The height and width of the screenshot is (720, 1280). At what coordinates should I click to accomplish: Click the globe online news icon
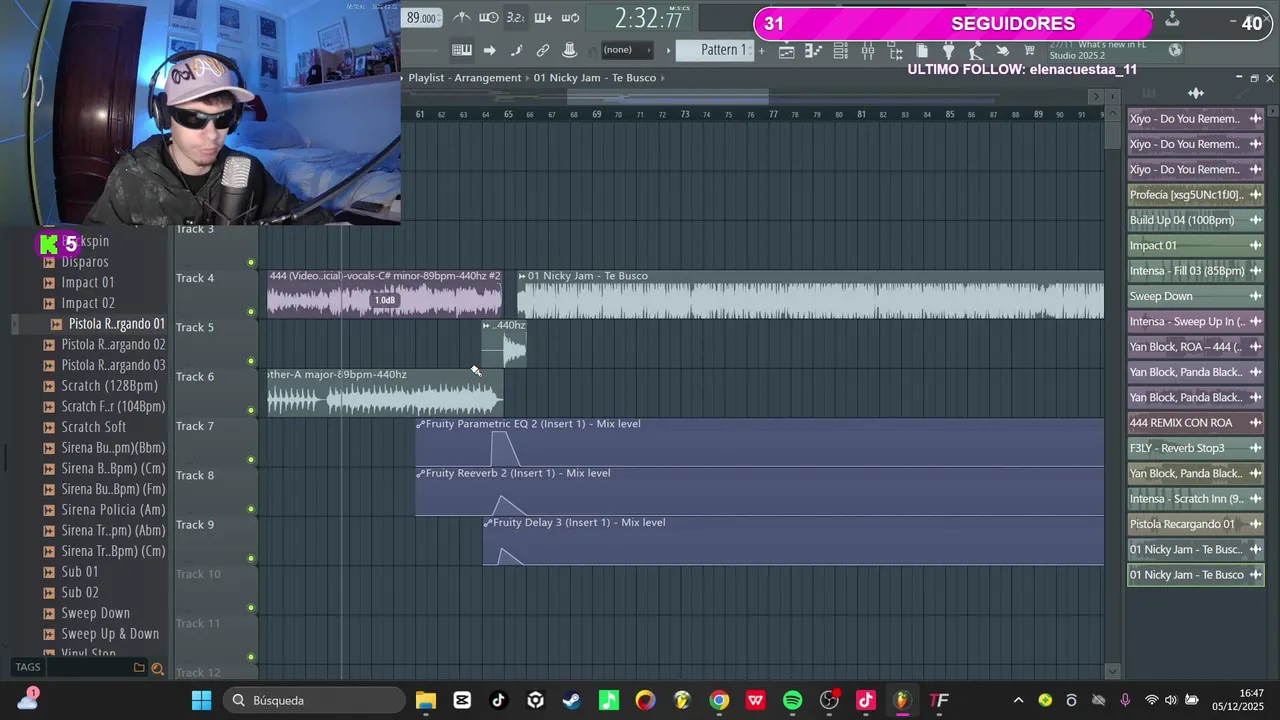(1175, 50)
